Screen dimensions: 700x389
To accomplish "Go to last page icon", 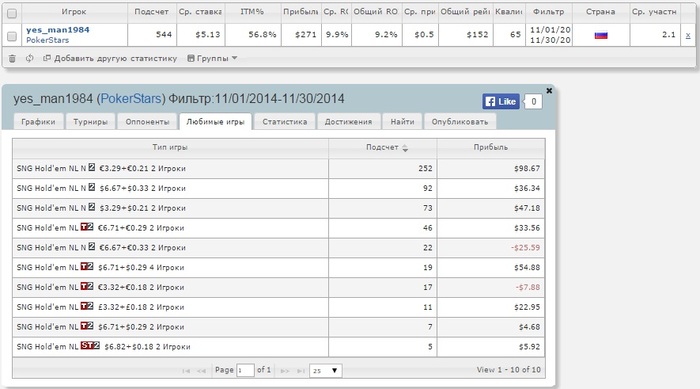I will pyautogui.click(x=301, y=371).
